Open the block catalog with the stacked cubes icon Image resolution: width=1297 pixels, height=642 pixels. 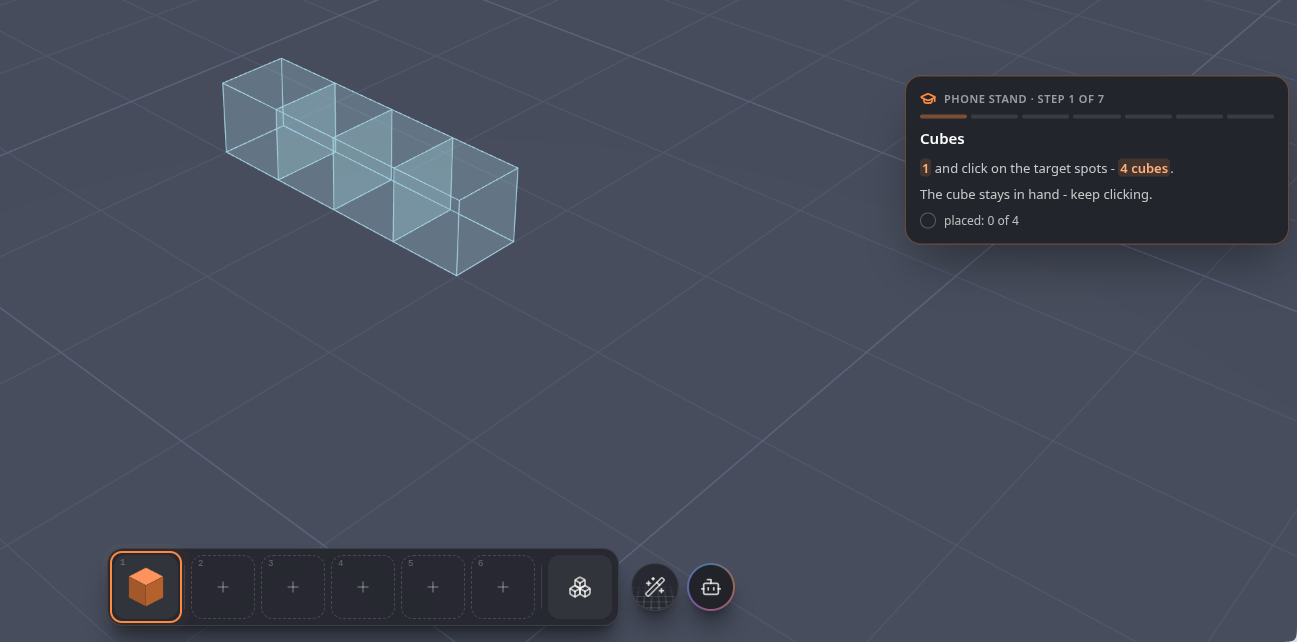coord(580,587)
